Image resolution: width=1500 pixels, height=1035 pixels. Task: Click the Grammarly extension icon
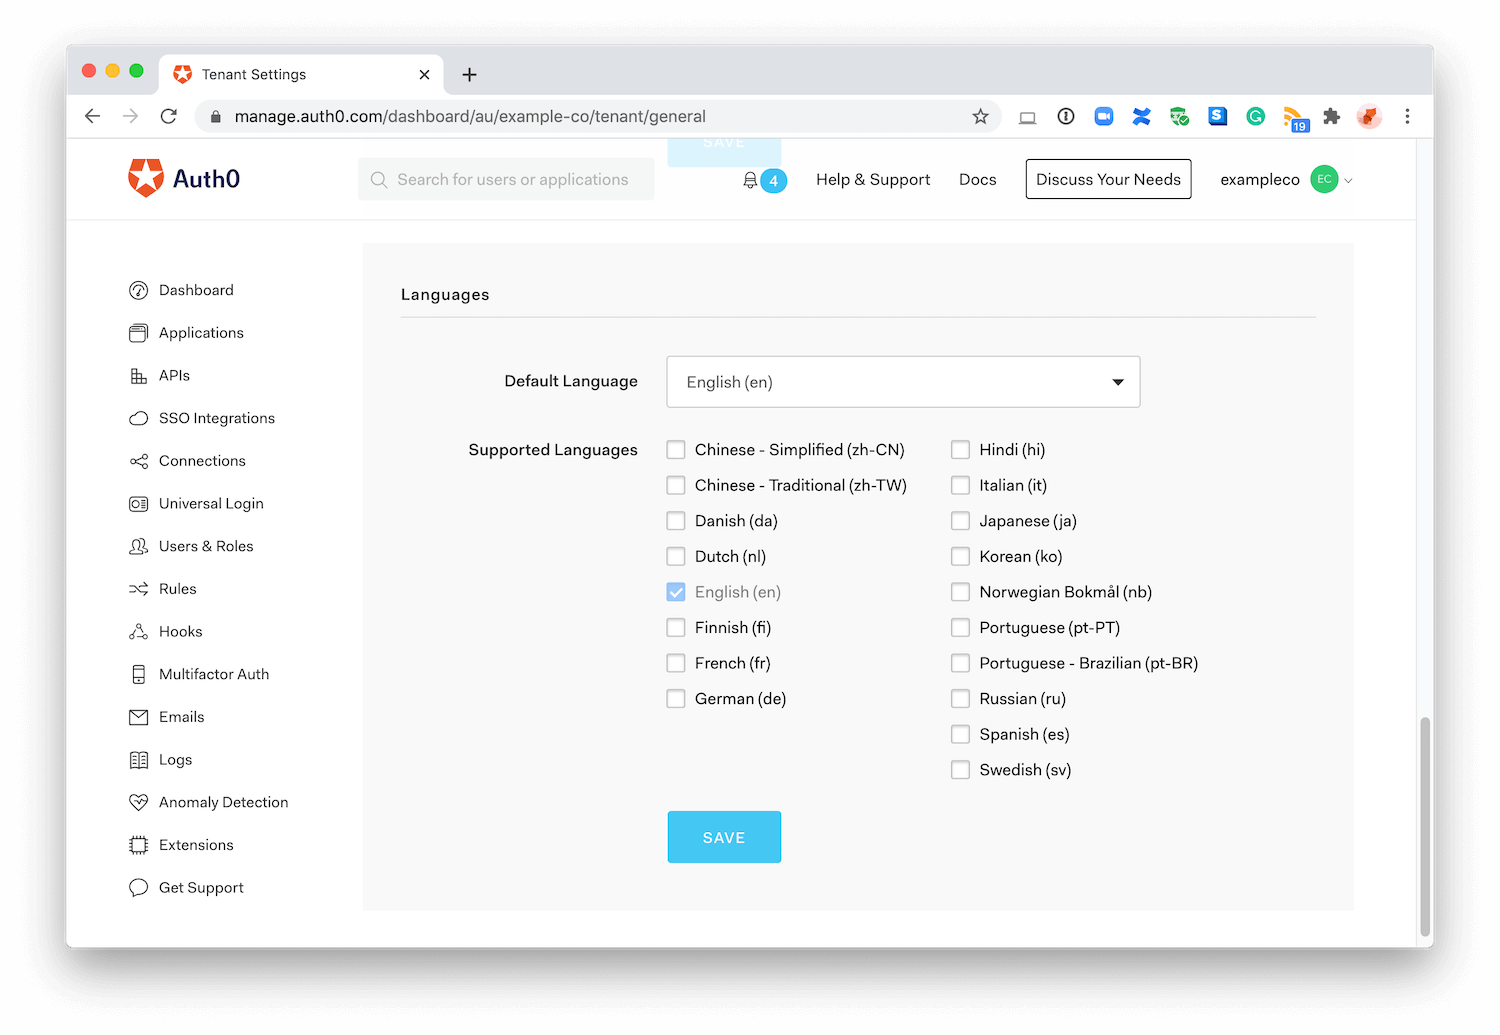click(x=1255, y=116)
